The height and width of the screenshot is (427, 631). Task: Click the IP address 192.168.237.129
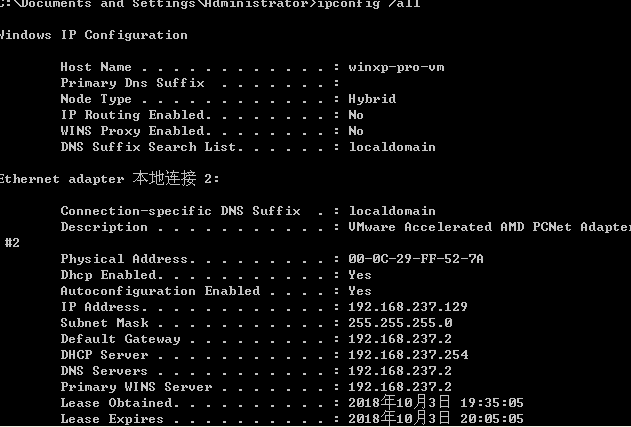pos(408,307)
